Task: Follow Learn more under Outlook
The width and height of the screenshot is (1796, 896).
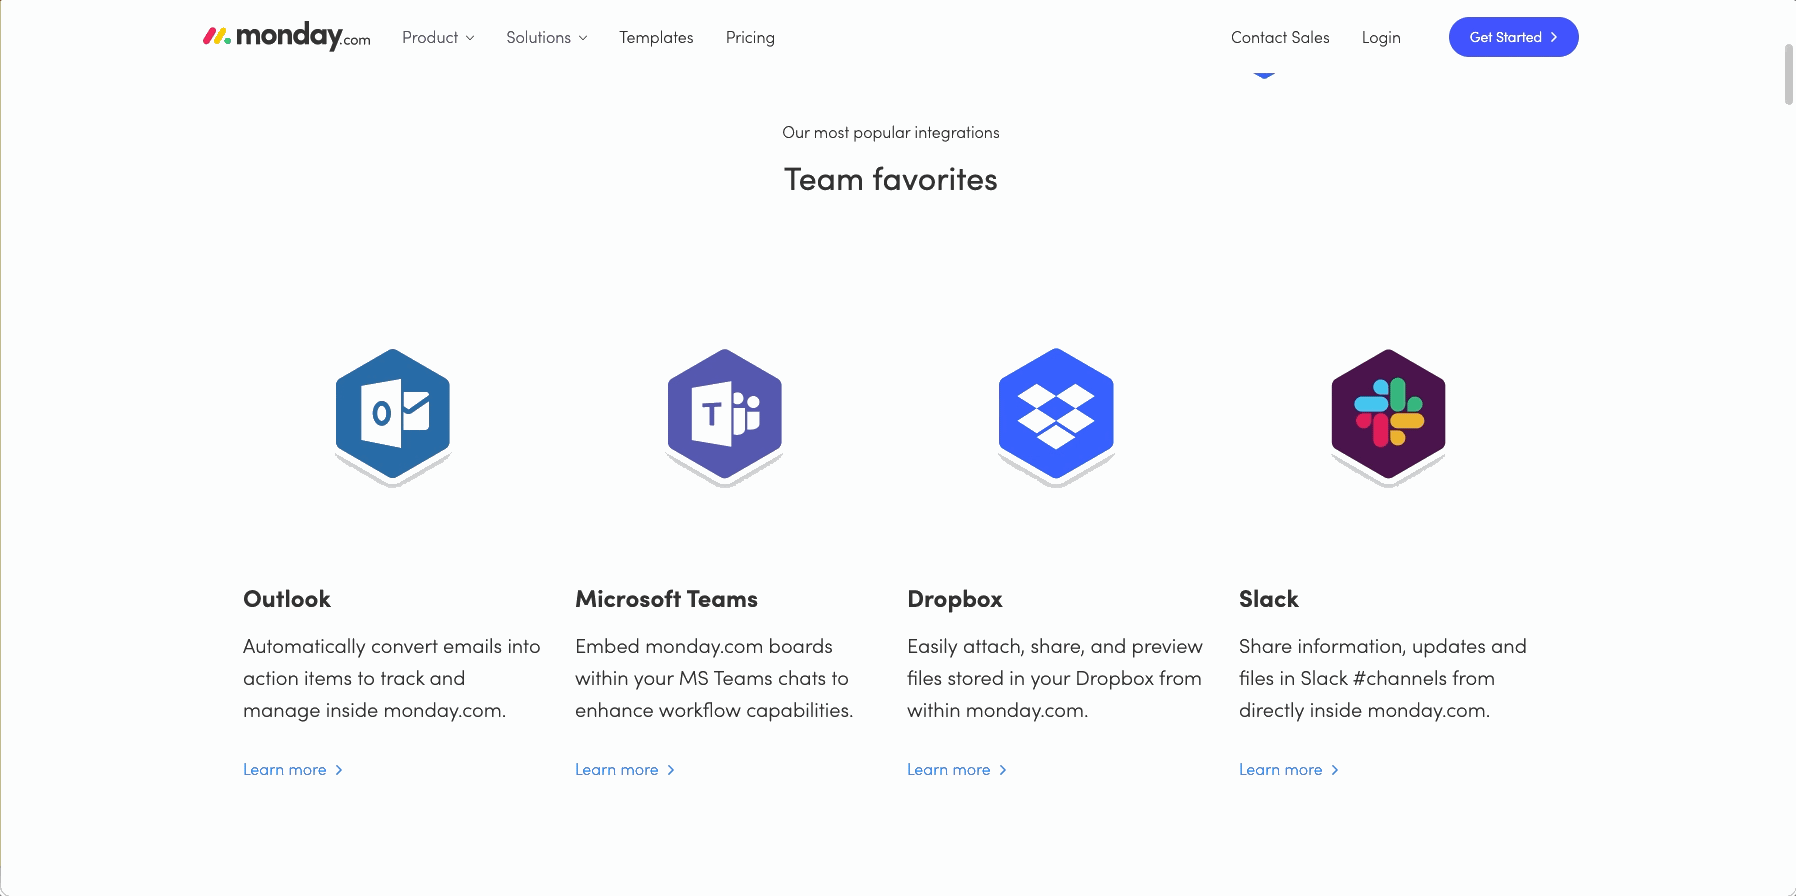Action: 293,770
